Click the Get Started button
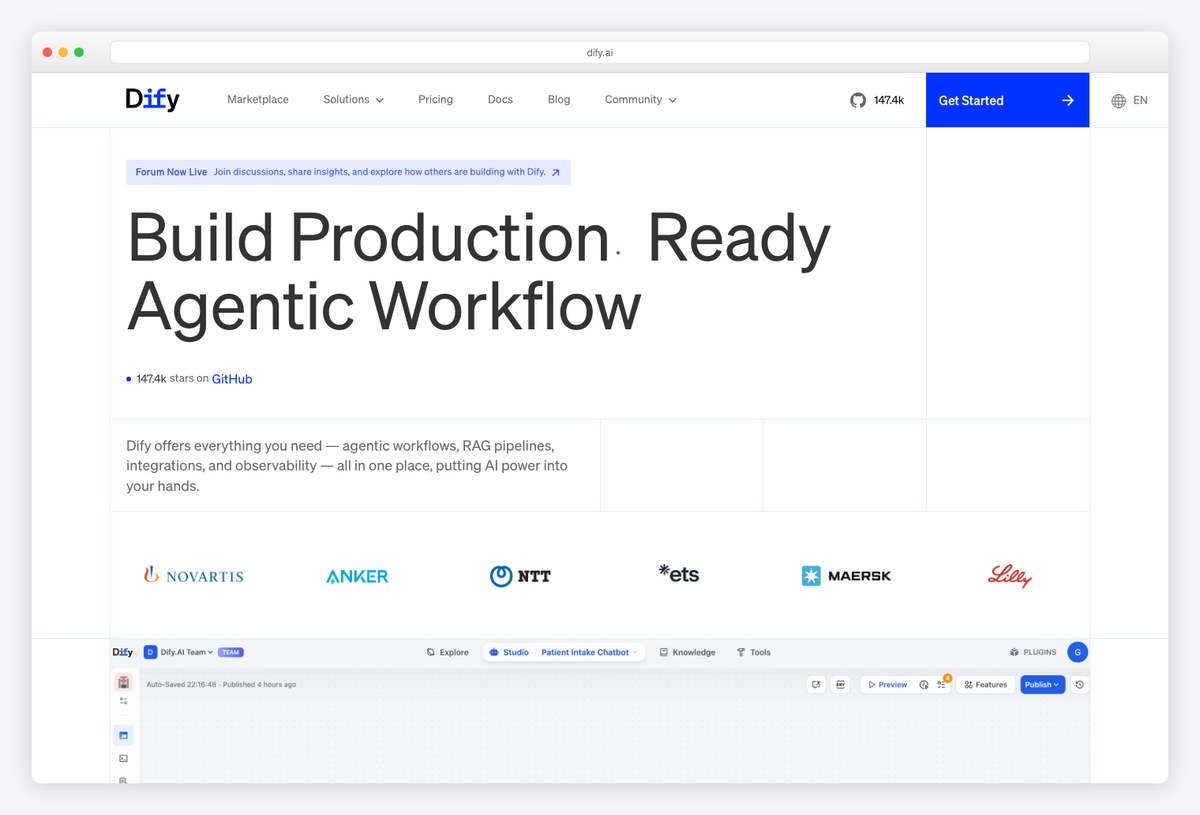 1007,100
